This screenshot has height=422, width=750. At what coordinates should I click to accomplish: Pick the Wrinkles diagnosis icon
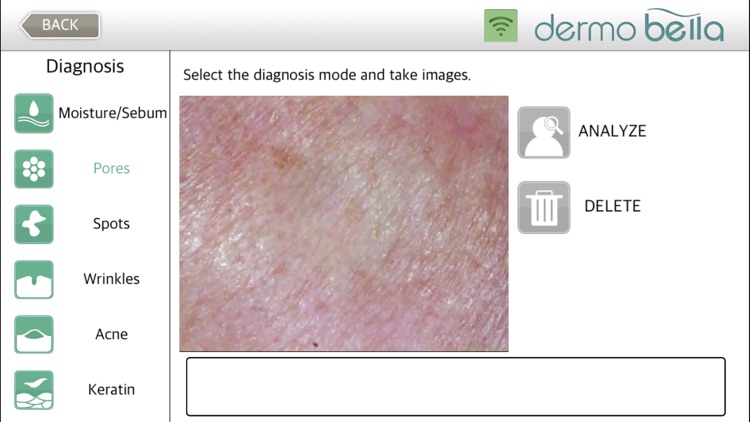(x=34, y=279)
